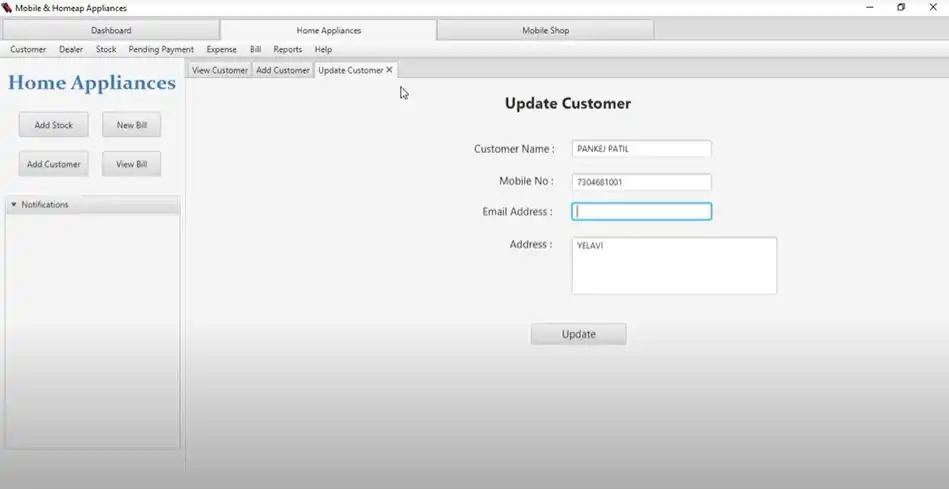This screenshot has width=949, height=489.
Task: Switch to the Dashboard tab
Action: (111, 31)
